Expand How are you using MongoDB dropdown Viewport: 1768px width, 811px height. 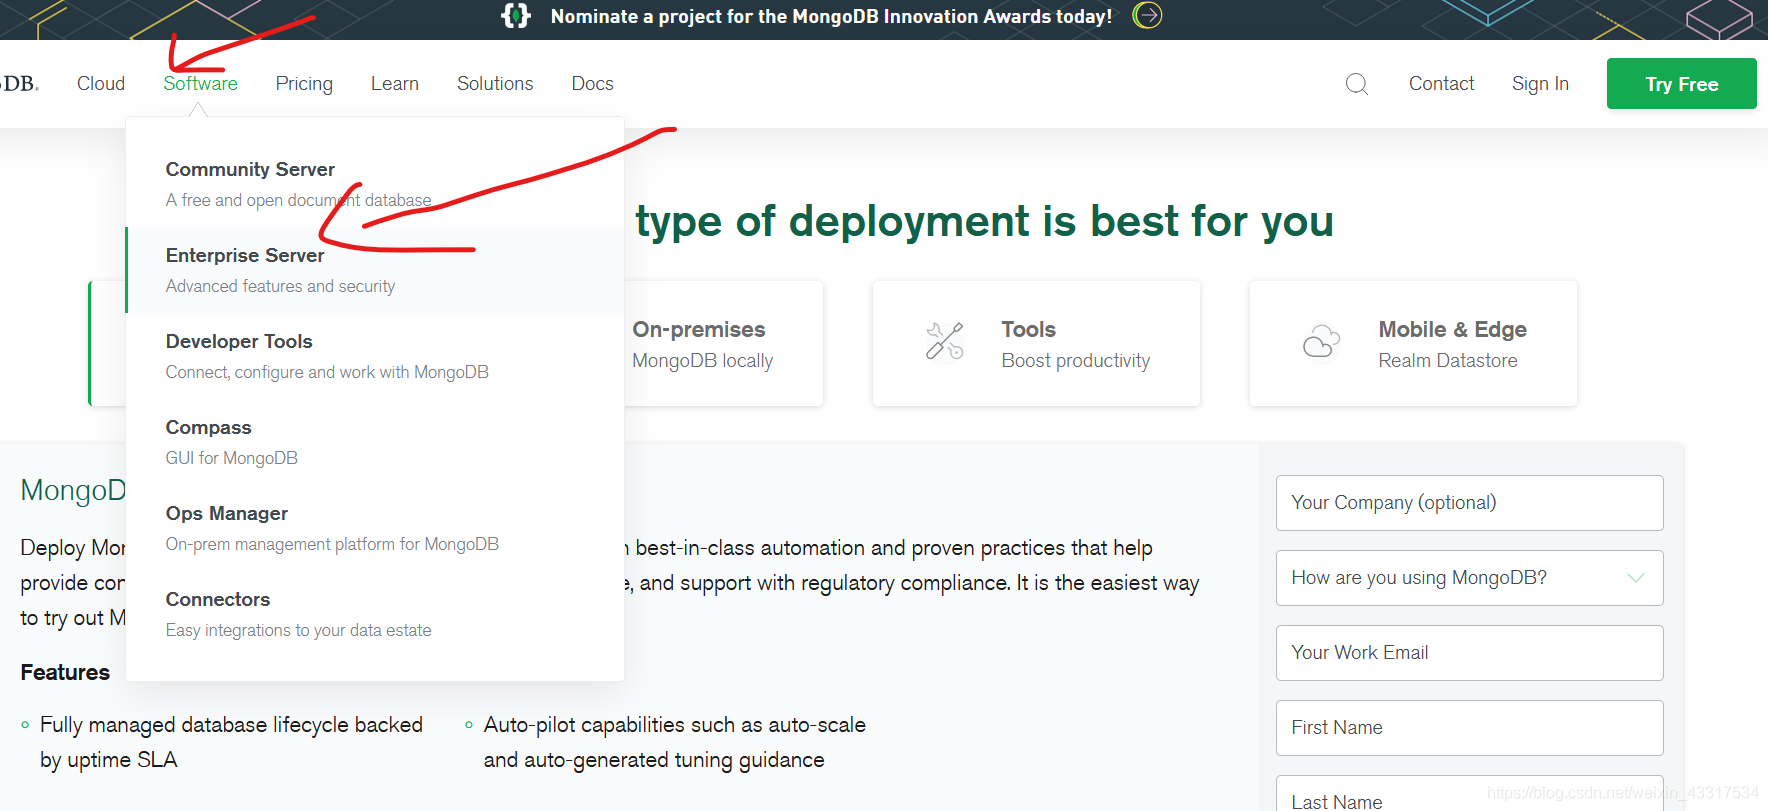pos(1469,578)
